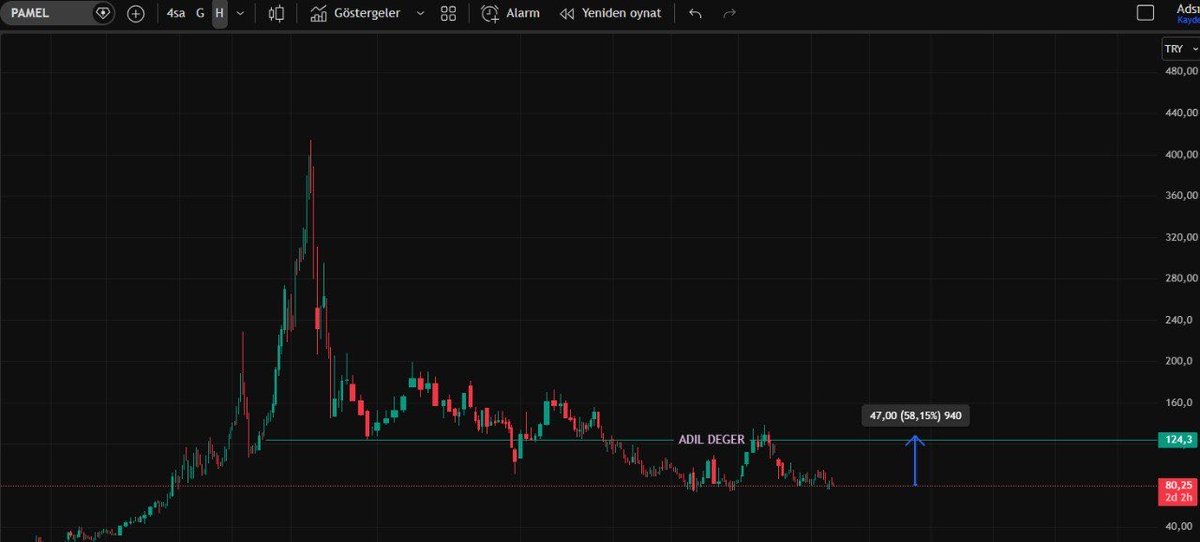Expand the arrow next to Göstergeler
The height and width of the screenshot is (542, 1200).
[x=420, y=13]
